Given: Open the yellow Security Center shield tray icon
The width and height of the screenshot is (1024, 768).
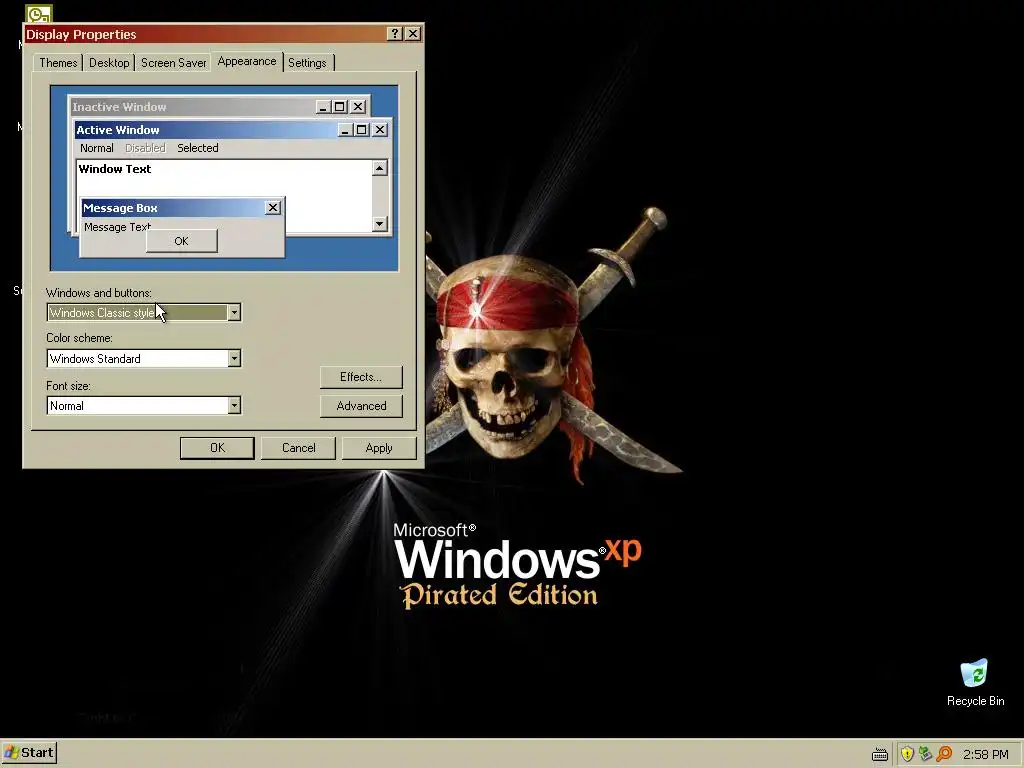Looking at the screenshot, I should tap(907, 754).
